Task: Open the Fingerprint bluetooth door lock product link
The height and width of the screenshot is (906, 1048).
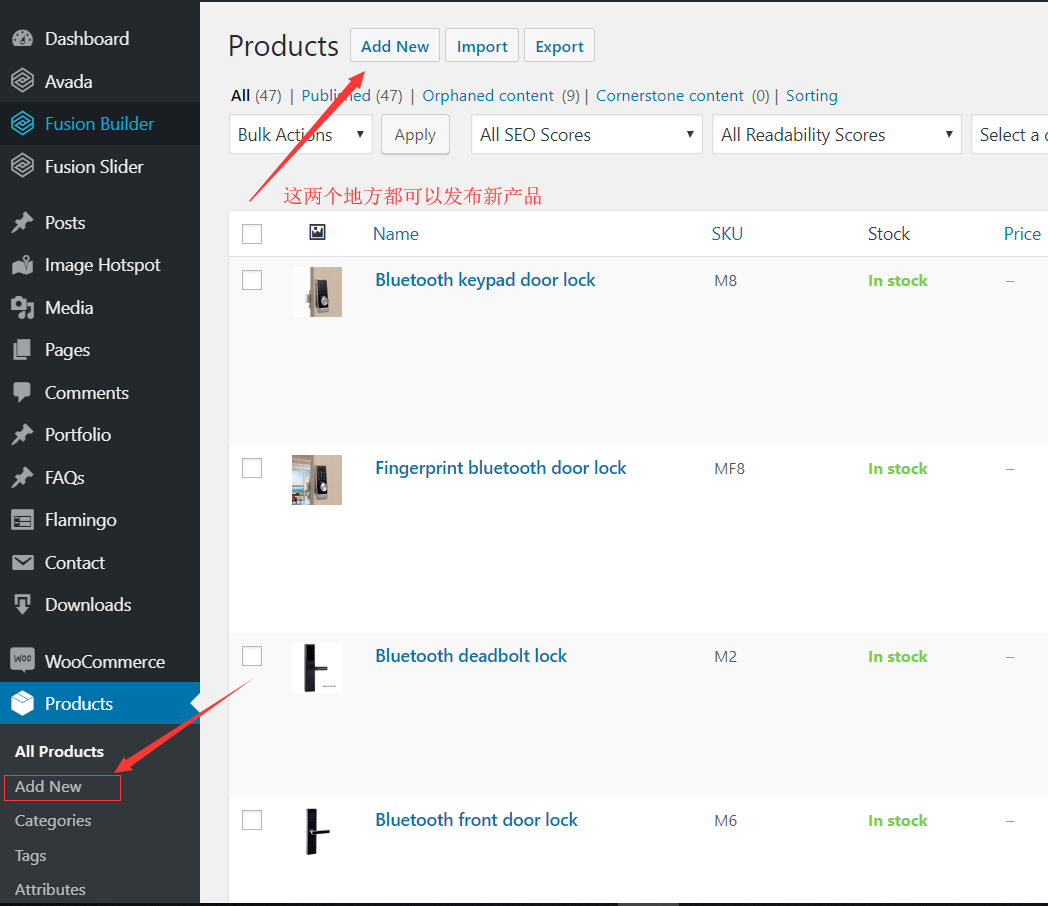Action: [x=500, y=468]
